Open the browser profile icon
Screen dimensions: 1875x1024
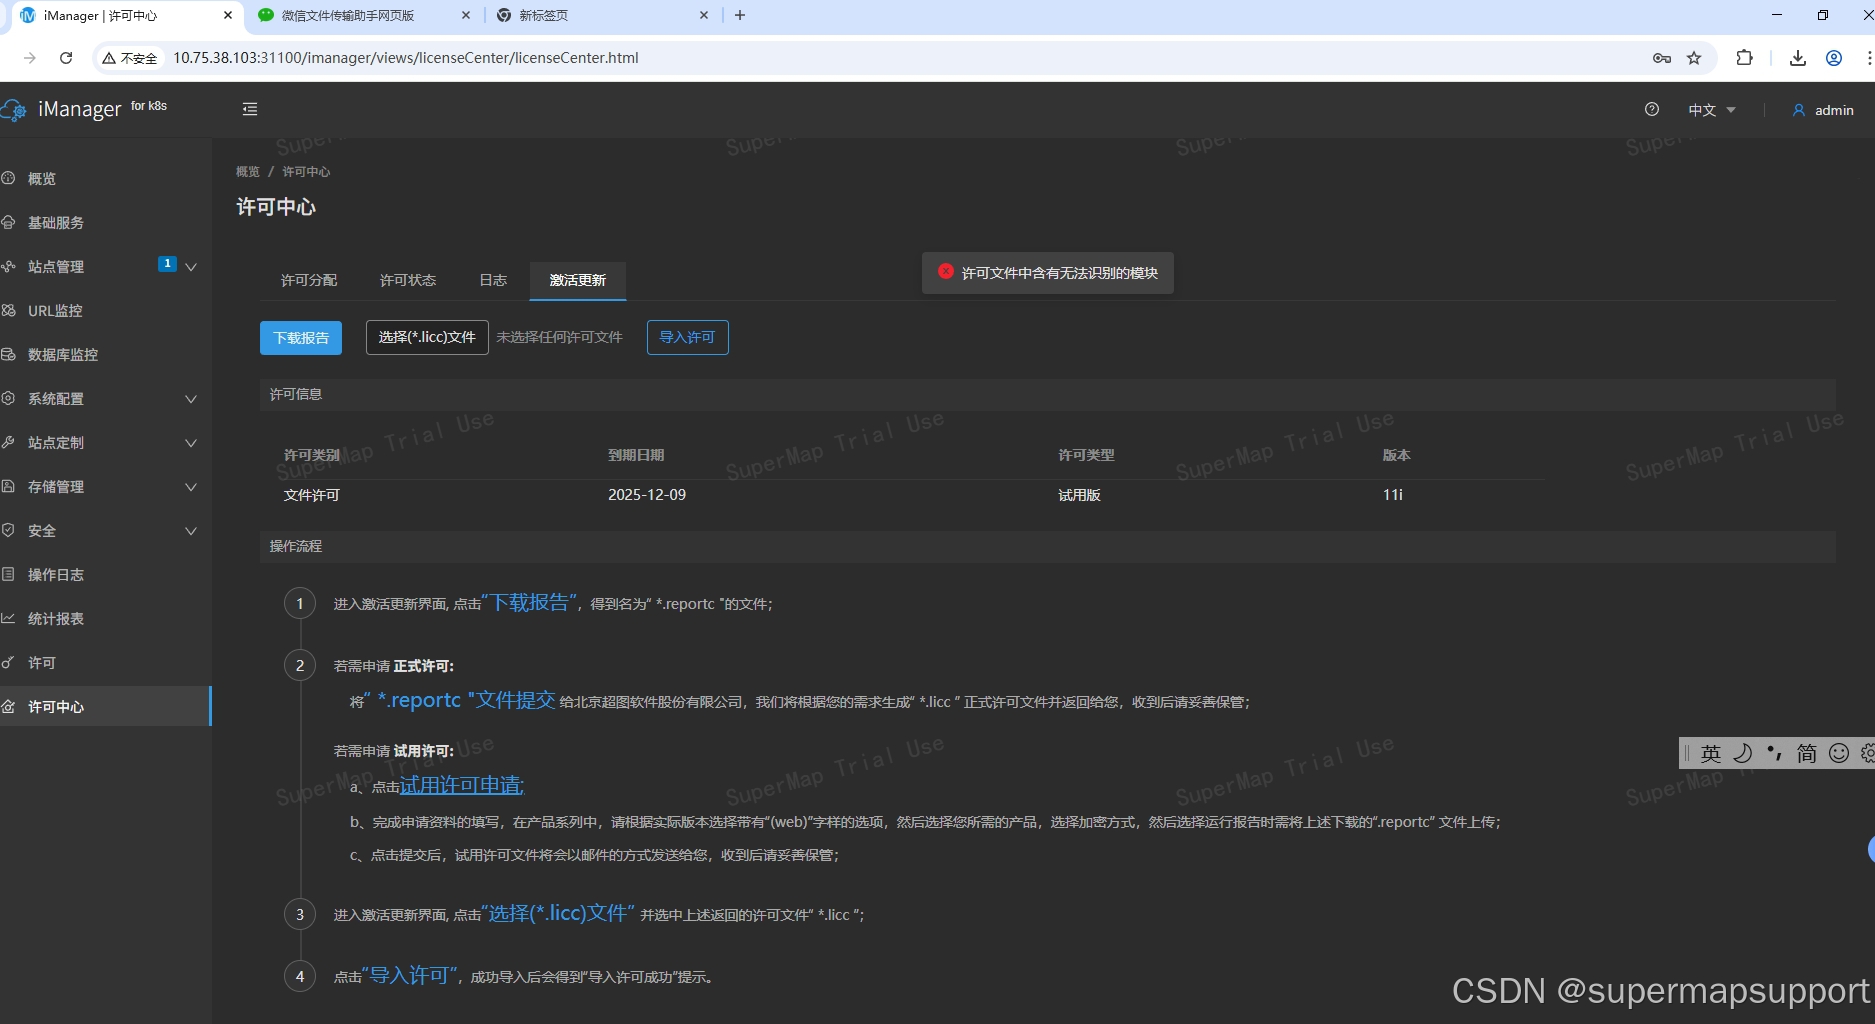point(1834,58)
